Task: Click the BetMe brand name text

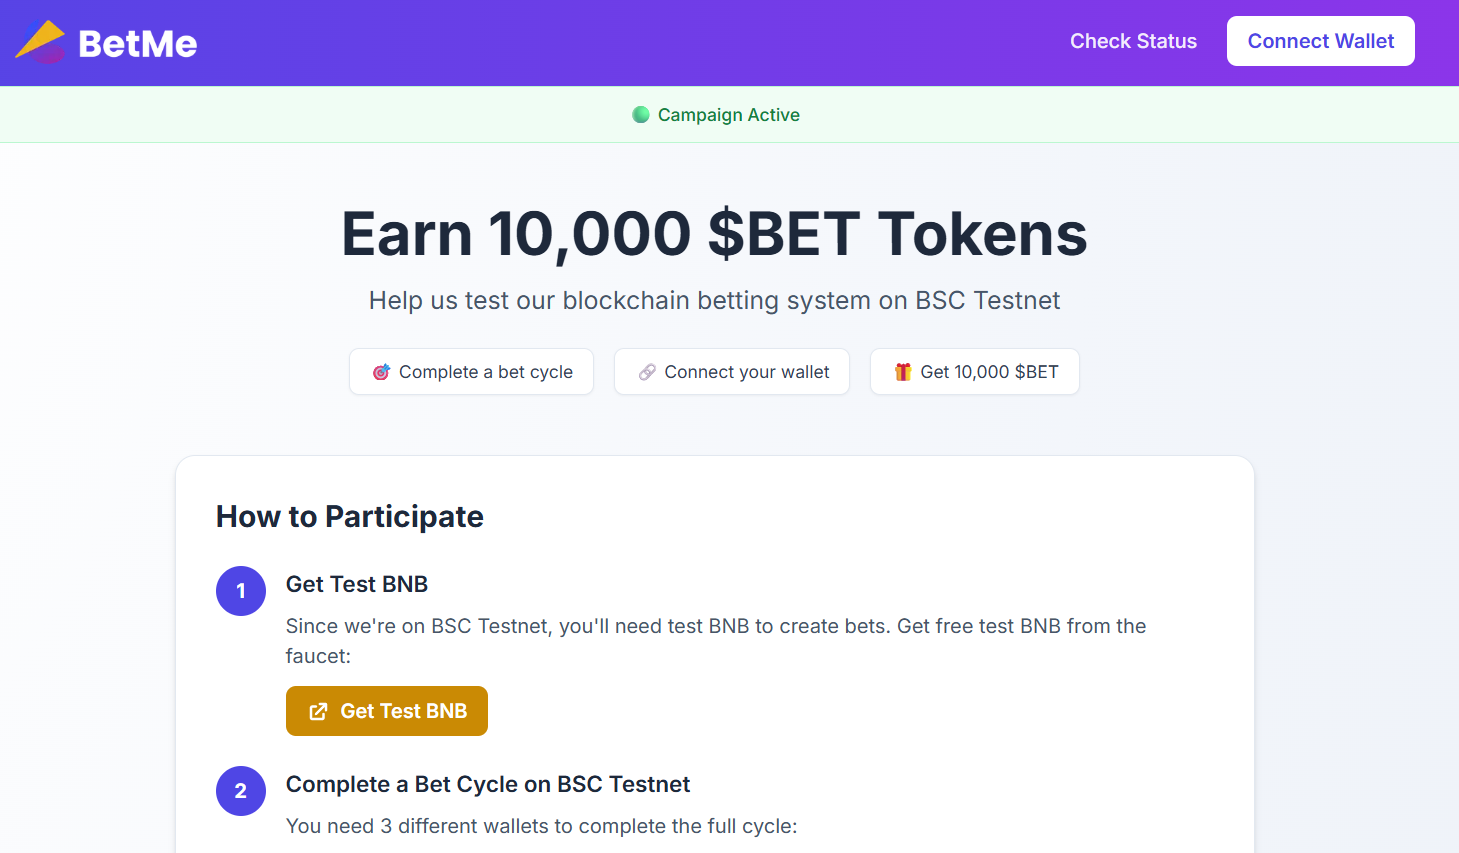Action: point(138,43)
